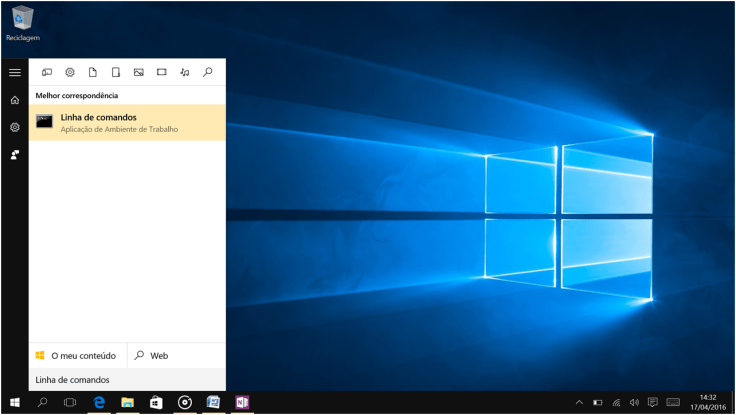Open the volume control in tray

point(634,403)
